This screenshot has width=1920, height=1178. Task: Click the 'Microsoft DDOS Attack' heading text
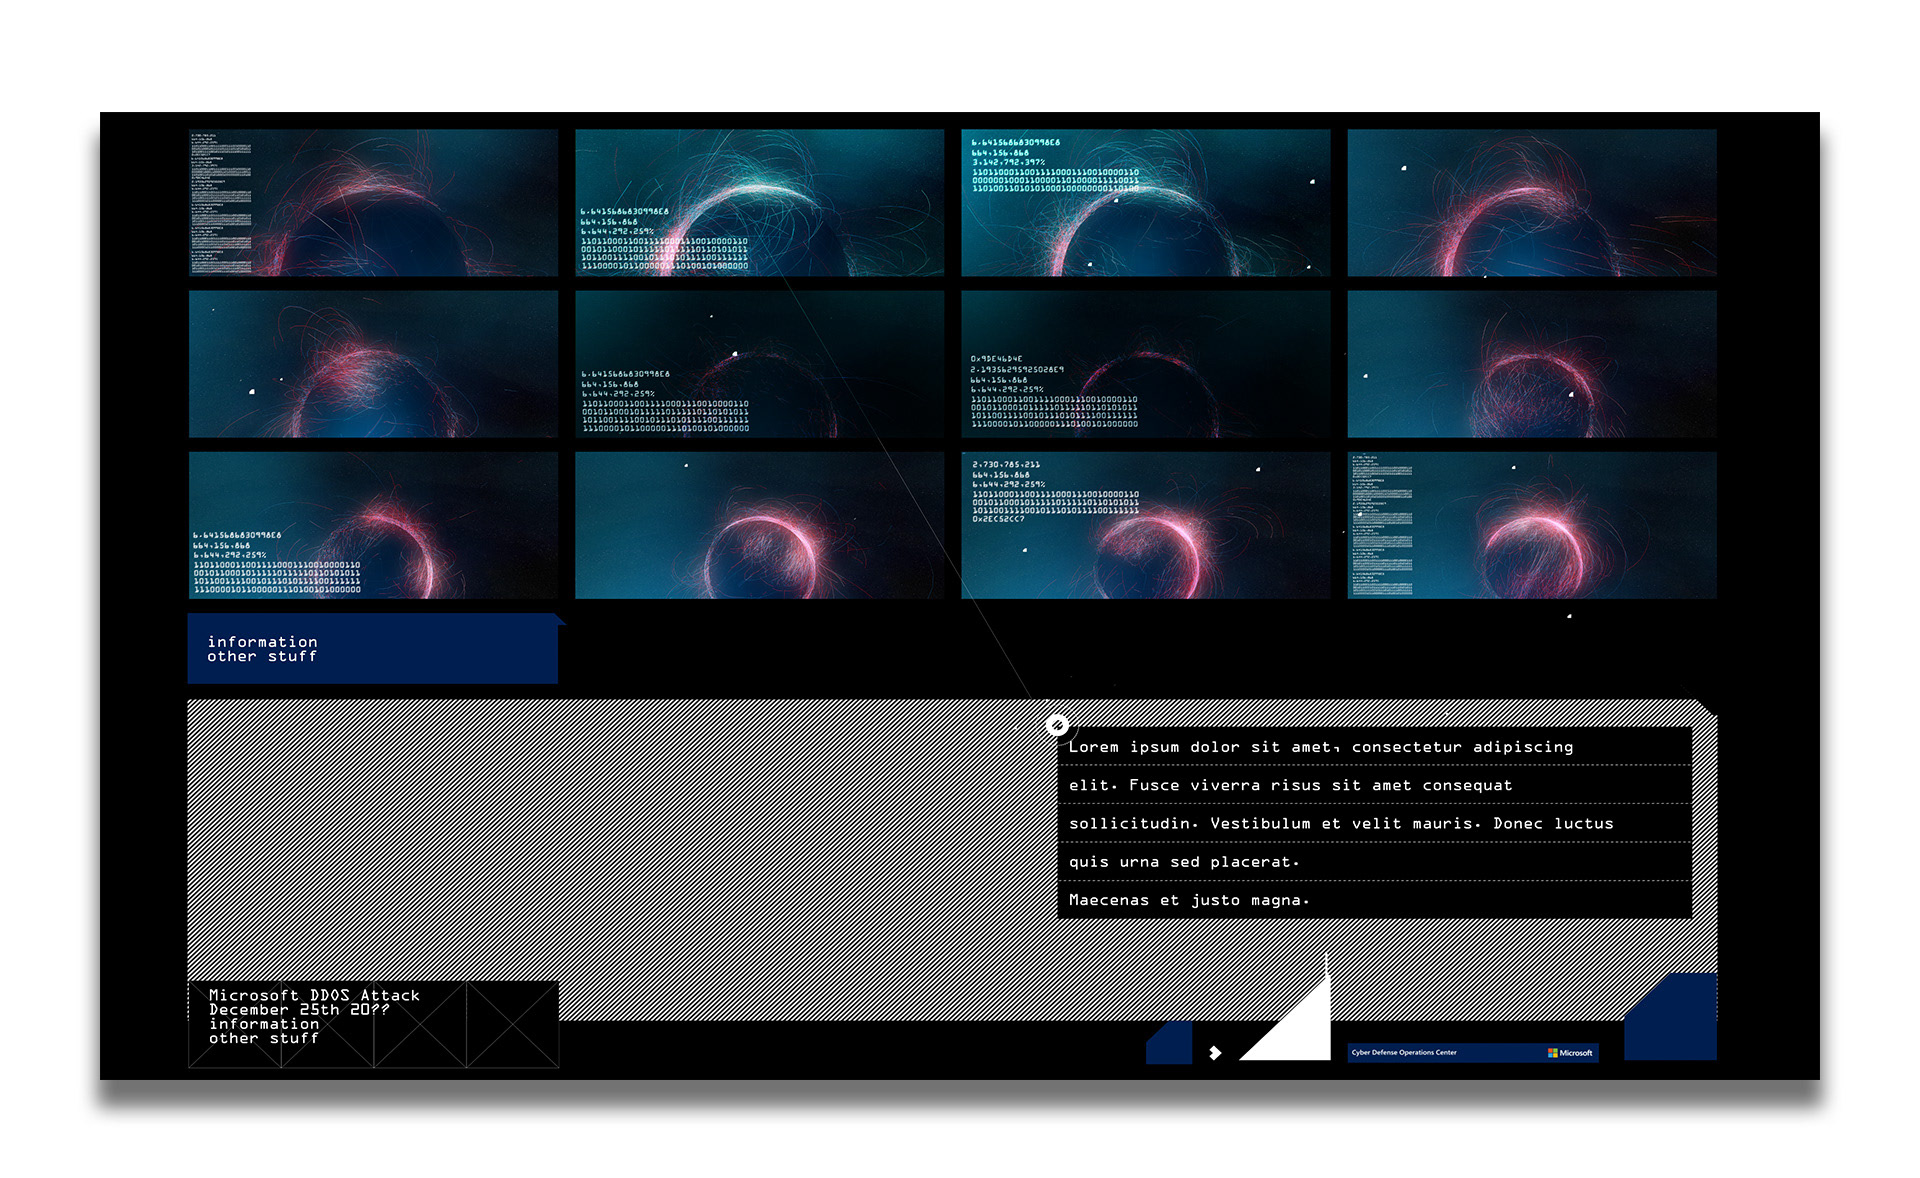pyautogui.click(x=314, y=995)
